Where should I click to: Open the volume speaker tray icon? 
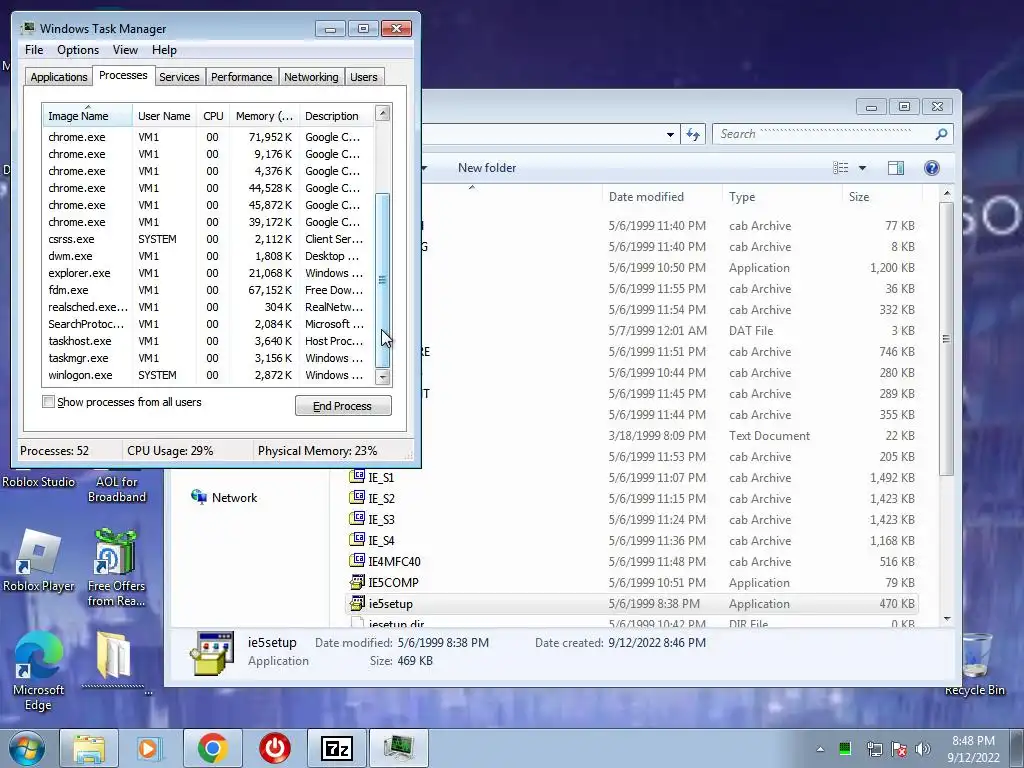[923, 749]
